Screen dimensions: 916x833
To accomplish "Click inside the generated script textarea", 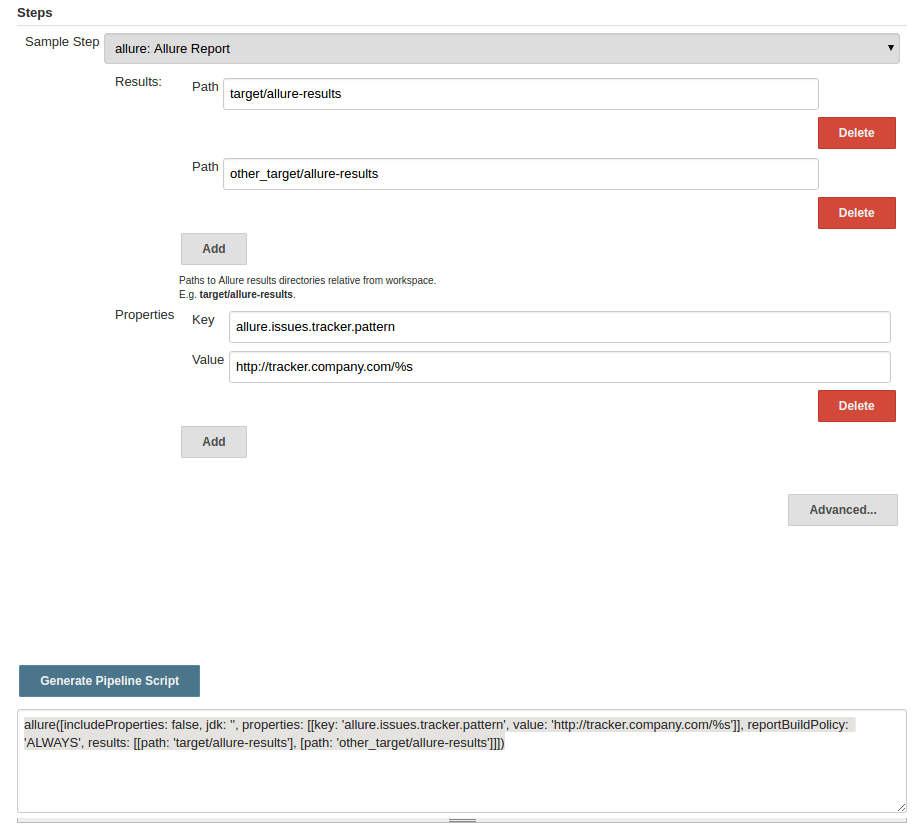I will [x=462, y=761].
